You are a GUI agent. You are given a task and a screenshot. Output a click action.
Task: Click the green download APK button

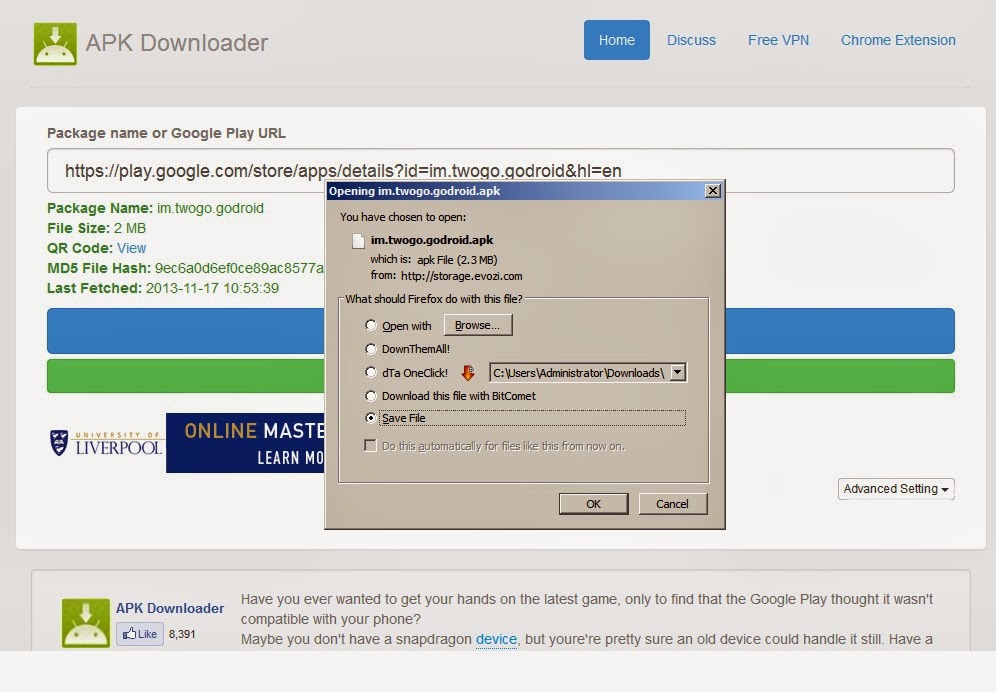click(185, 376)
